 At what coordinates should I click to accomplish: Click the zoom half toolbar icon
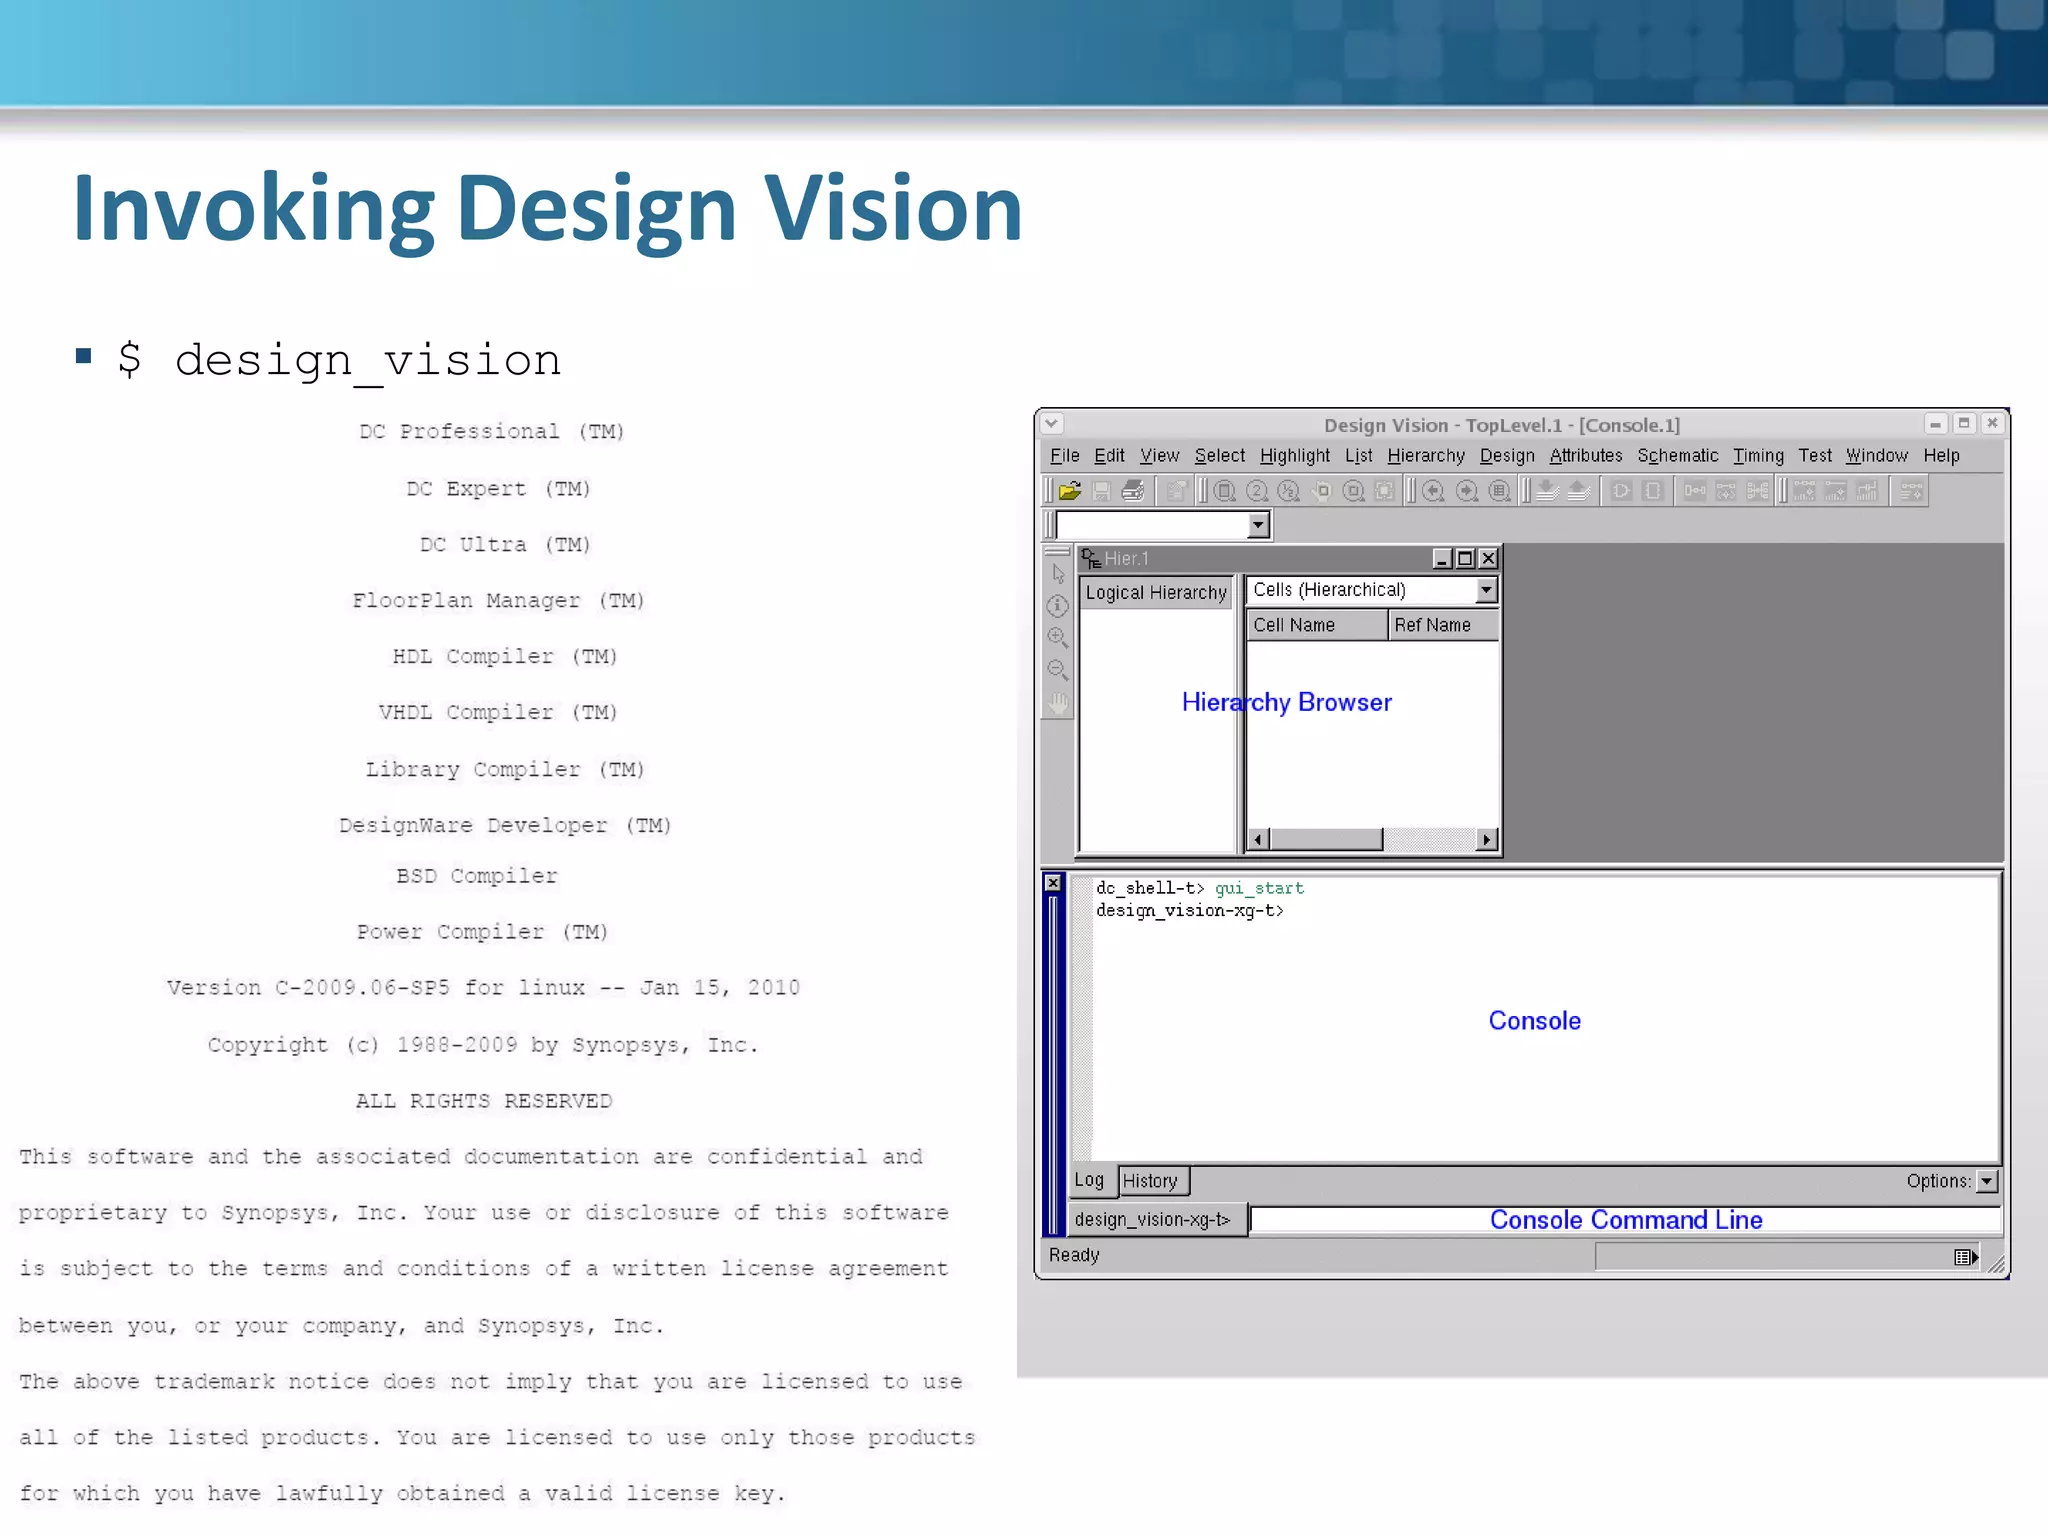point(1289,491)
